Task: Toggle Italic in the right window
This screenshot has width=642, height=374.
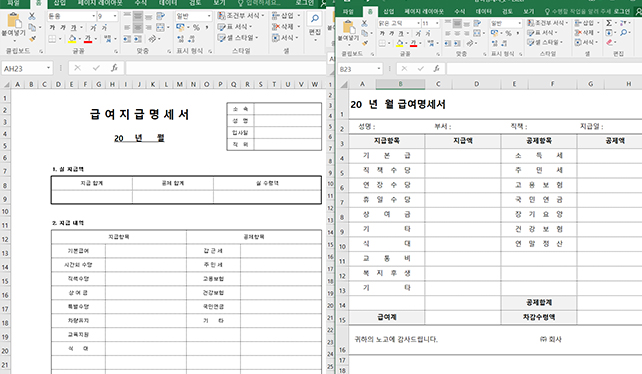Action: pyautogui.click(x=392, y=33)
